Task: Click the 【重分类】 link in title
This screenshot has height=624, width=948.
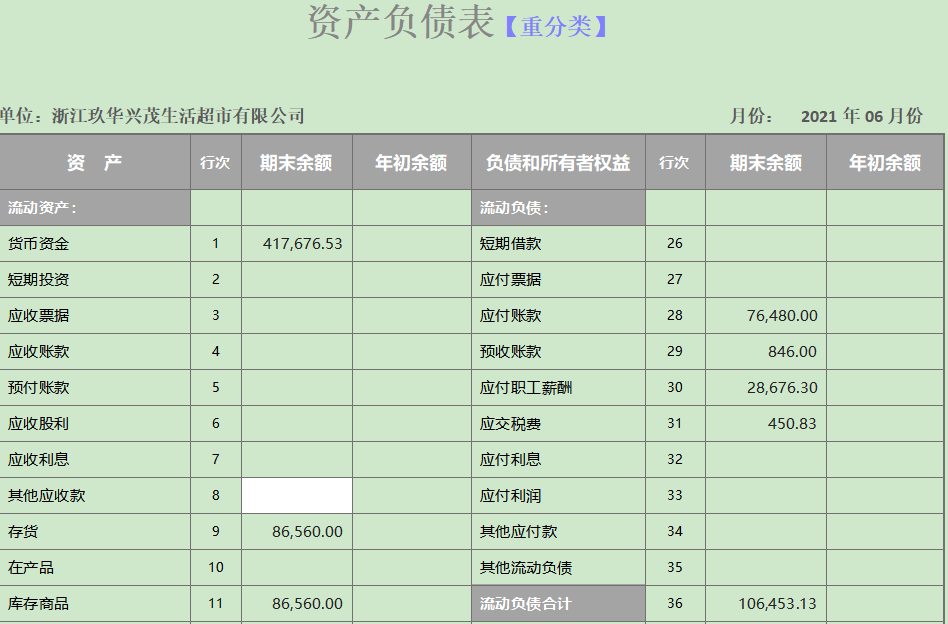Action: tap(556, 26)
